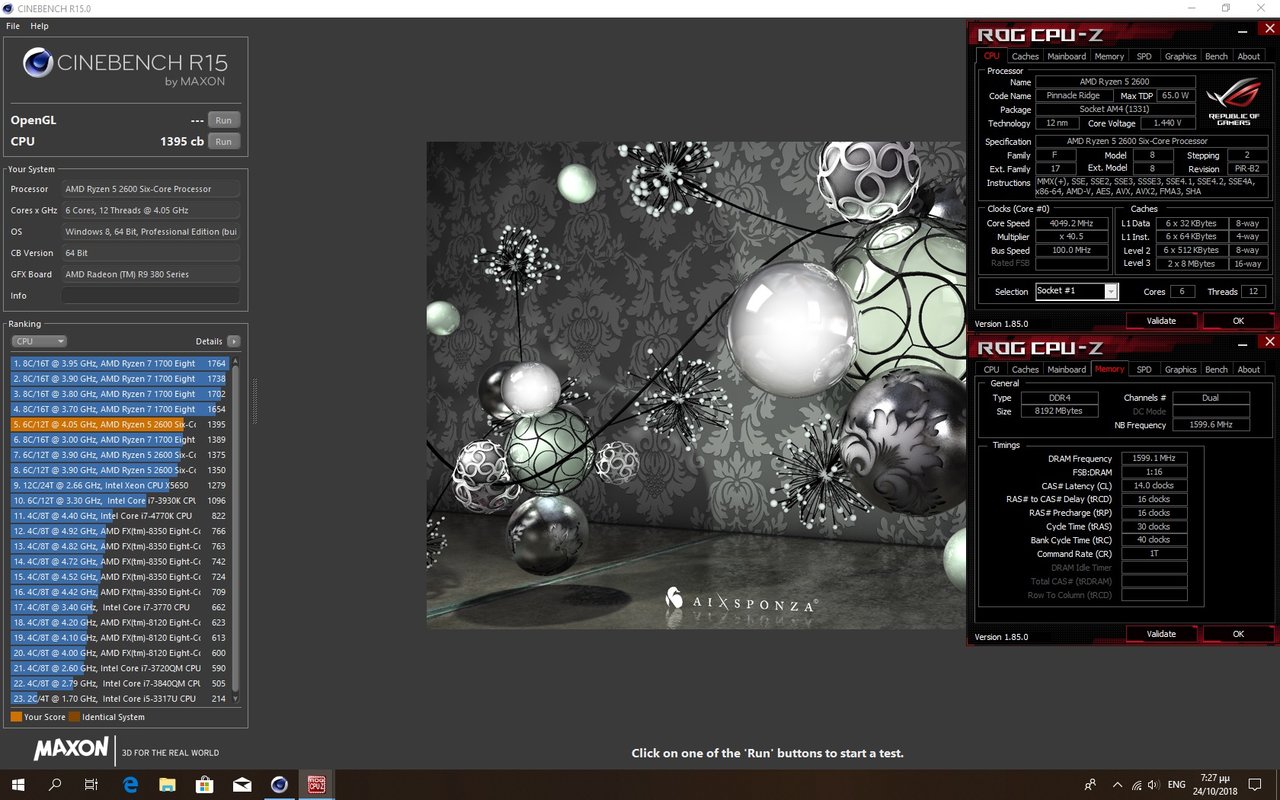1280x800 pixels.
Task: Click the CAS# Latency value 14.0 clocks
Action: click(1154, 486)
